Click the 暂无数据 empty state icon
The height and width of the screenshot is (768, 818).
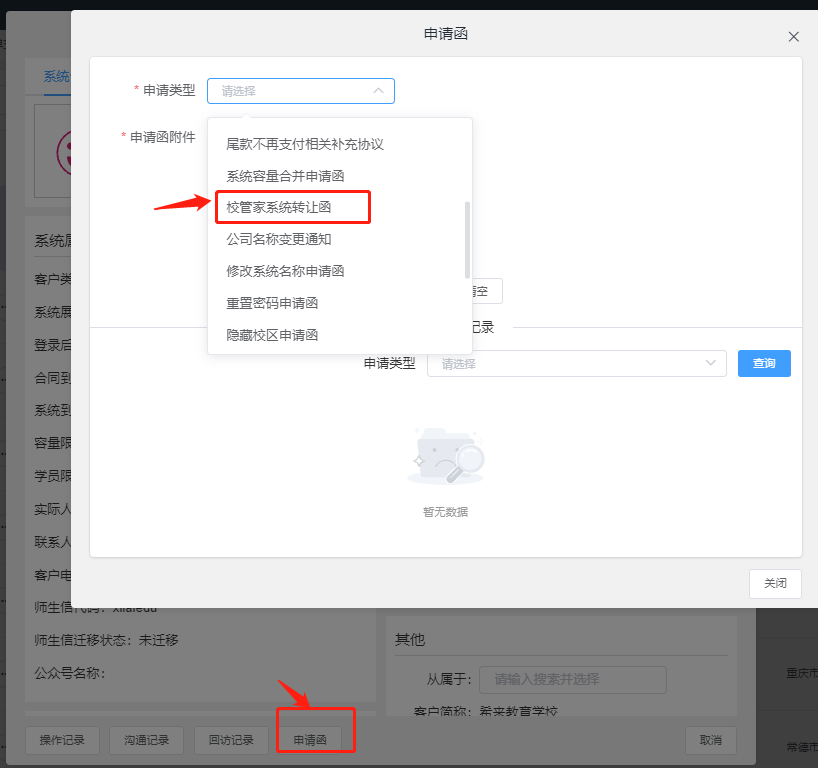446,456
